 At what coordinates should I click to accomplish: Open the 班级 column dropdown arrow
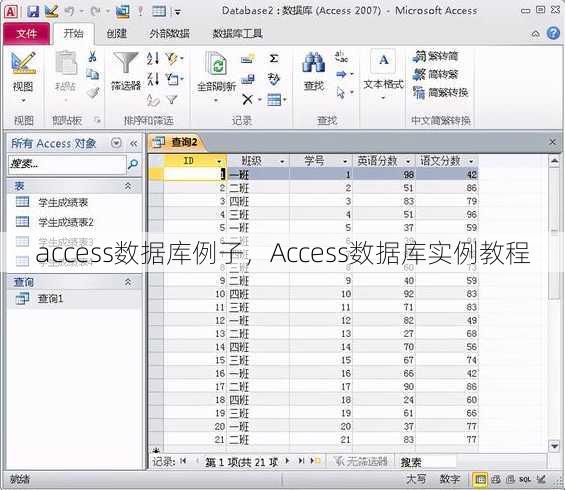point(282,161)
